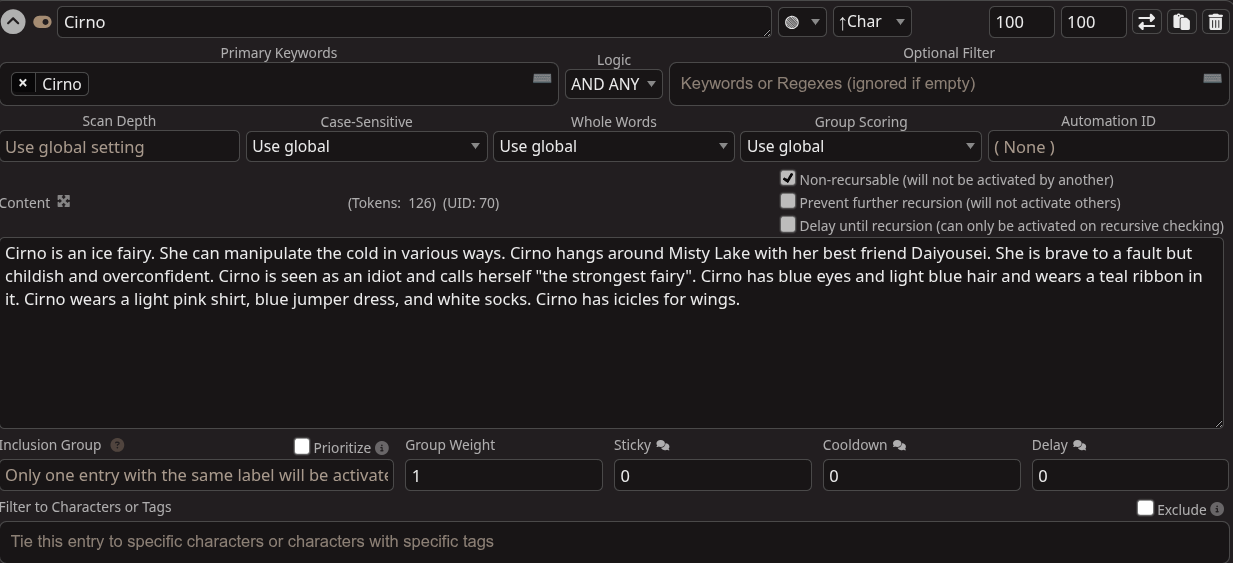
Task: Edit the Sticky value field
Action: click(x=713, y=475)
